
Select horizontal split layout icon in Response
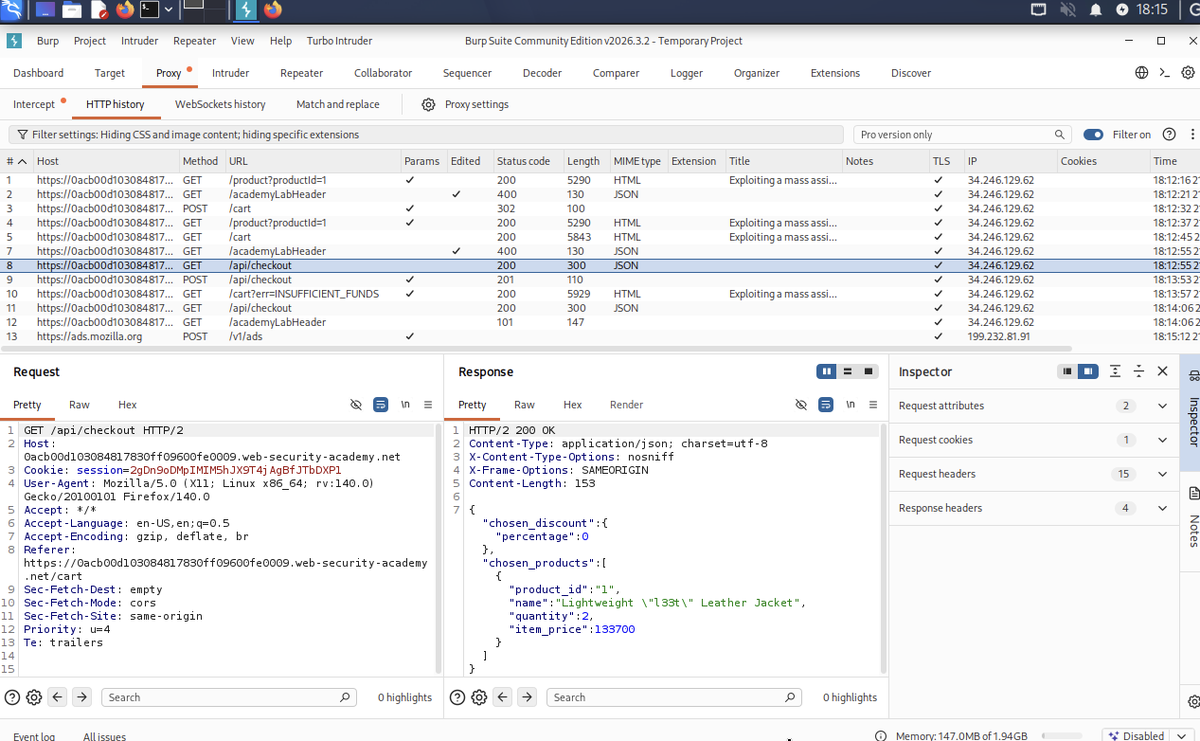tap(848, 371)
